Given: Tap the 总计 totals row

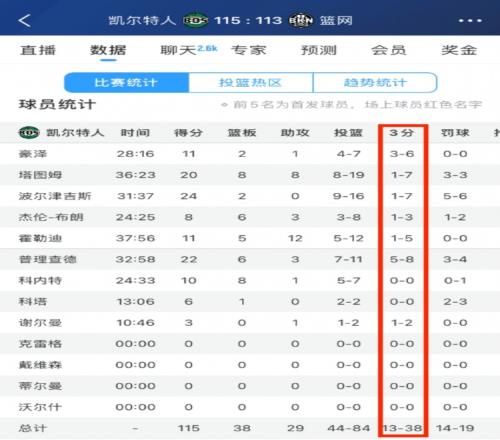Looking at the screenshot, I should (250, 428).
